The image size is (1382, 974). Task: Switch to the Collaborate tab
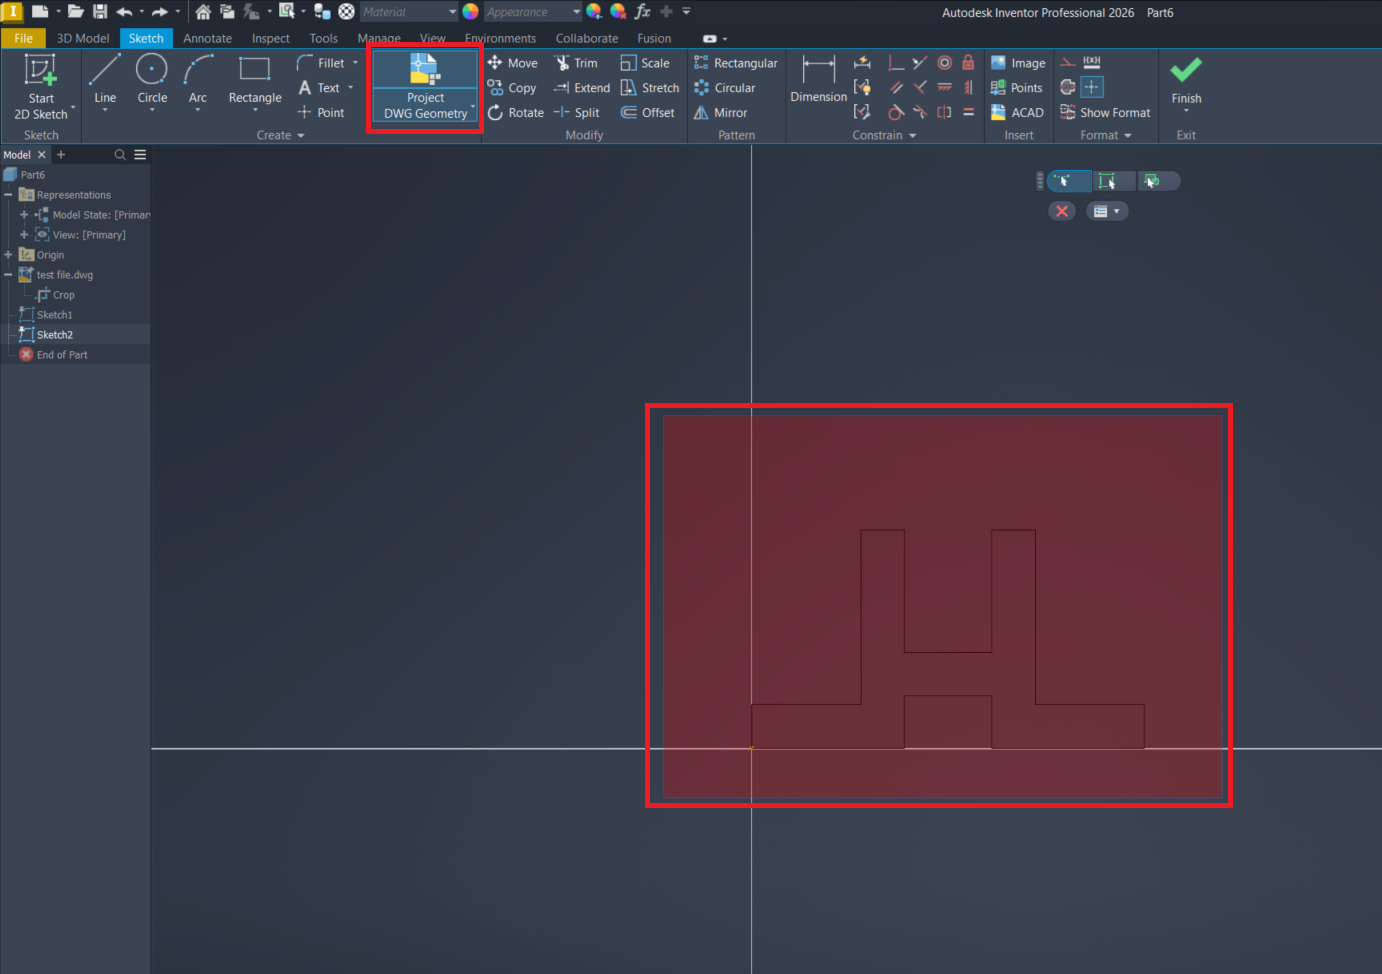coord(586,38)
